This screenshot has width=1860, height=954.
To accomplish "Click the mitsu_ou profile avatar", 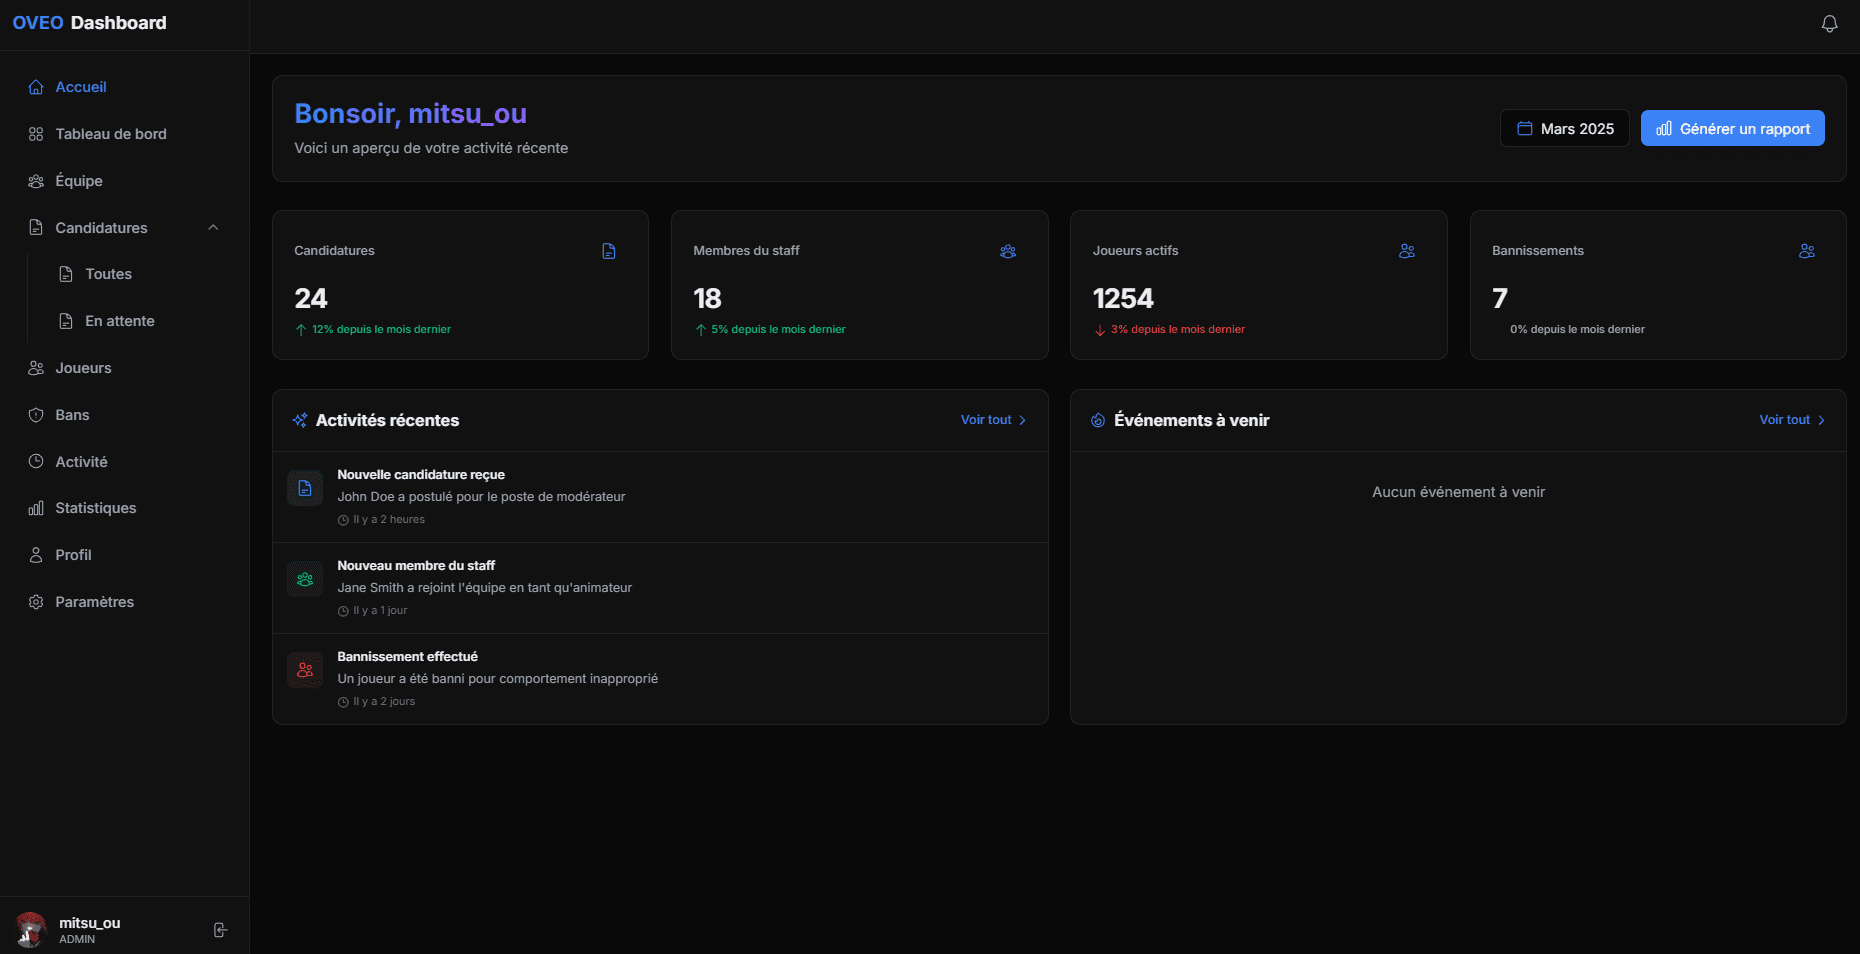I will tap(29, 930).
